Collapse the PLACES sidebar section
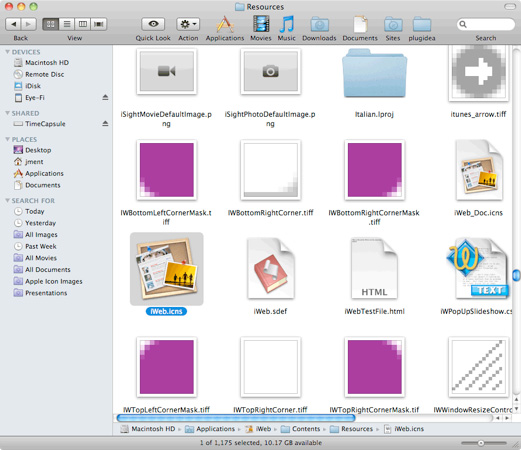This screenshot has height=450, width=521. [x=7, y=139]
